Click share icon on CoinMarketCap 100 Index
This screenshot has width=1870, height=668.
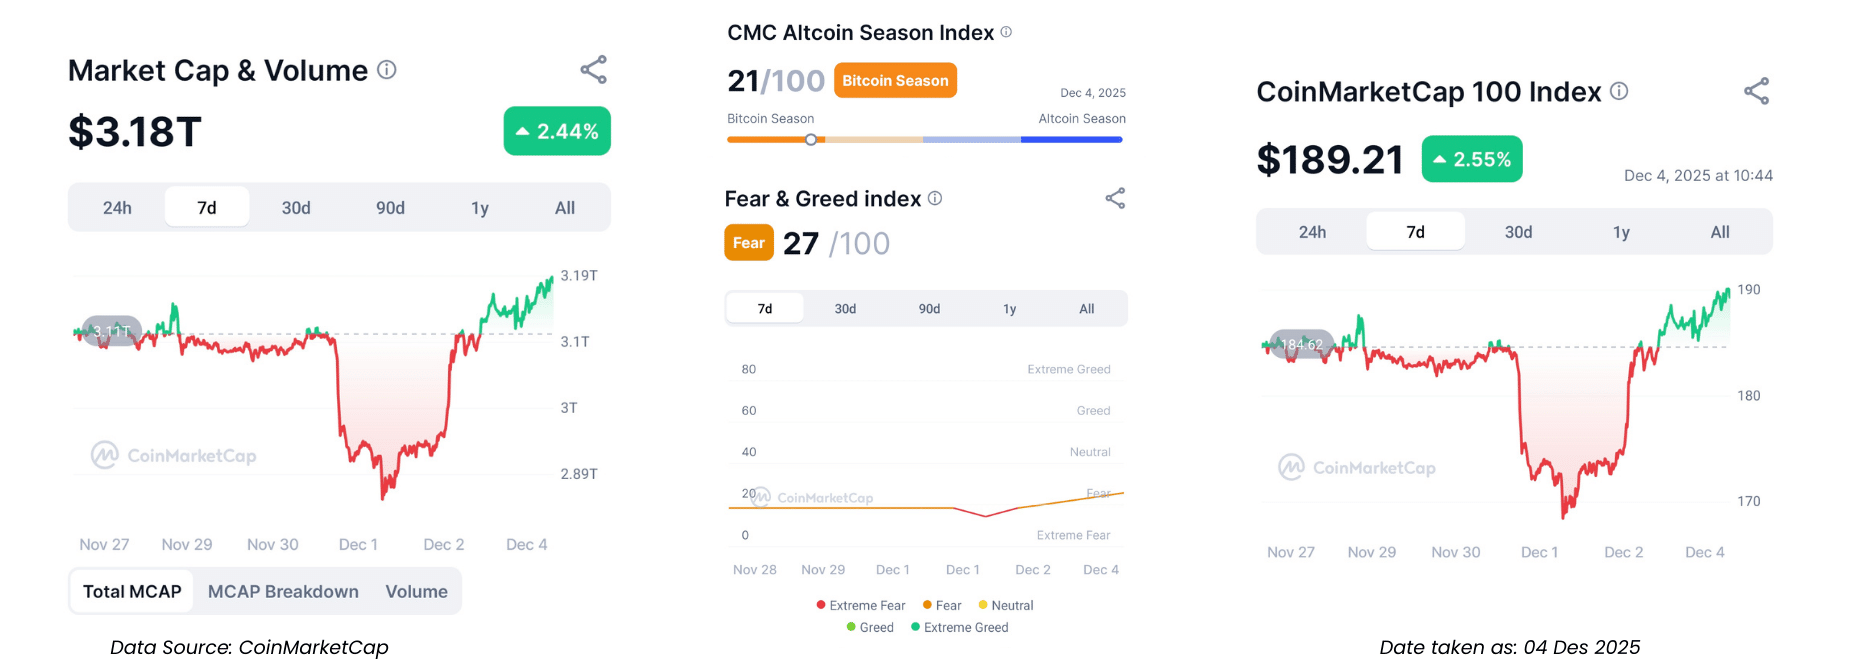pos(1756,91)
